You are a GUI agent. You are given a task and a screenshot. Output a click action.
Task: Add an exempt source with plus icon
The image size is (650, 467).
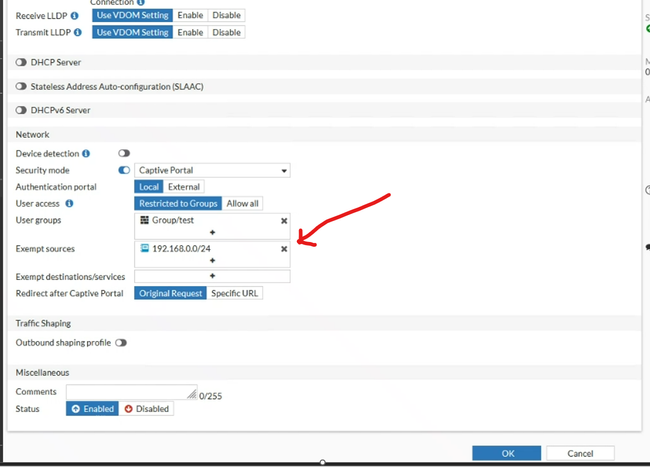click(212, 261)
